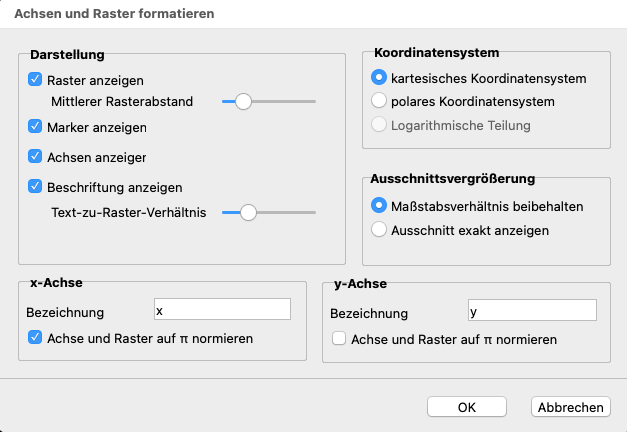Viewport: 627px width, 432px height.
Task: Click the Logarithmische Teilung radio button
Action: [379, 125]
